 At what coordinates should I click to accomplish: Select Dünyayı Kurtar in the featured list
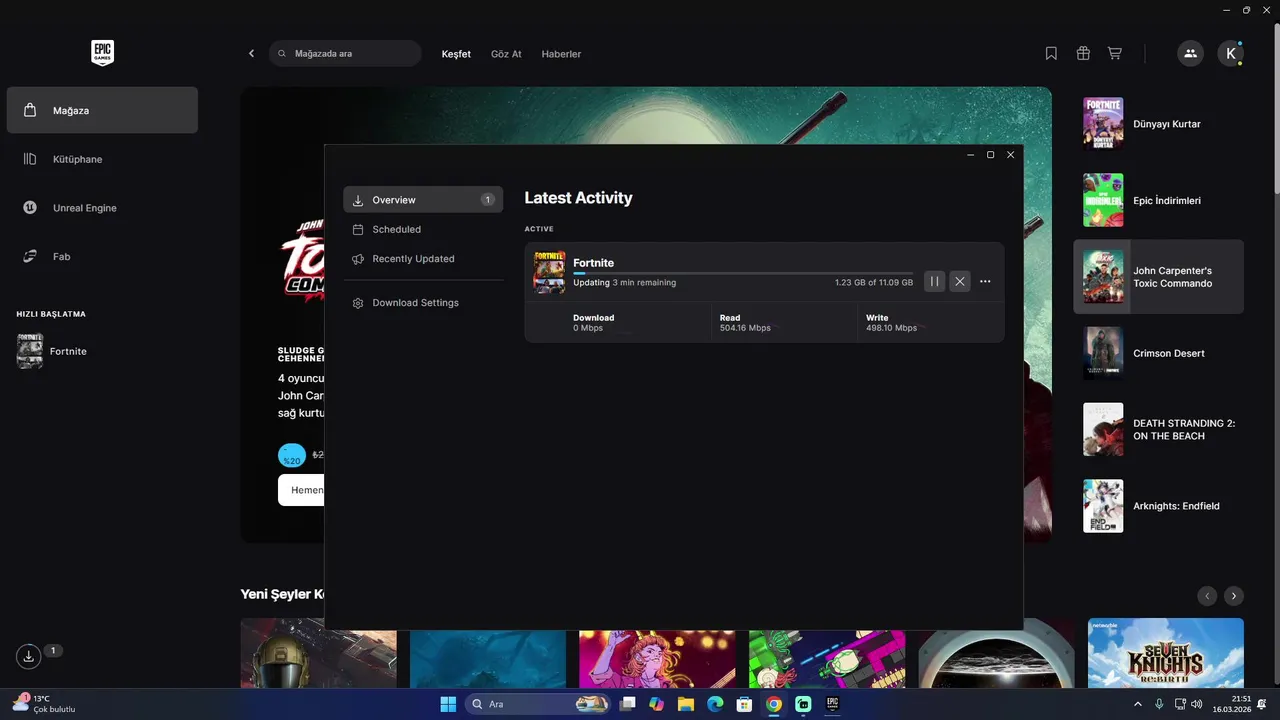click(1159, 124)
